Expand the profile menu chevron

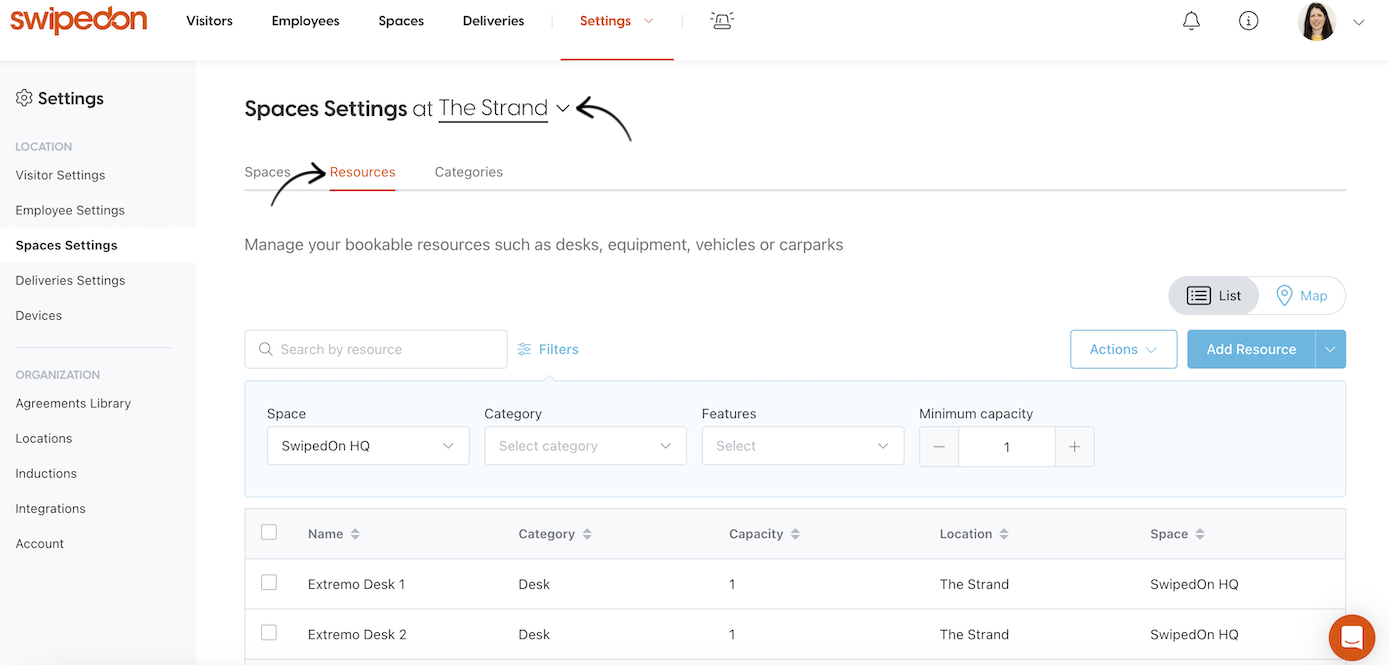point(1359,22)
